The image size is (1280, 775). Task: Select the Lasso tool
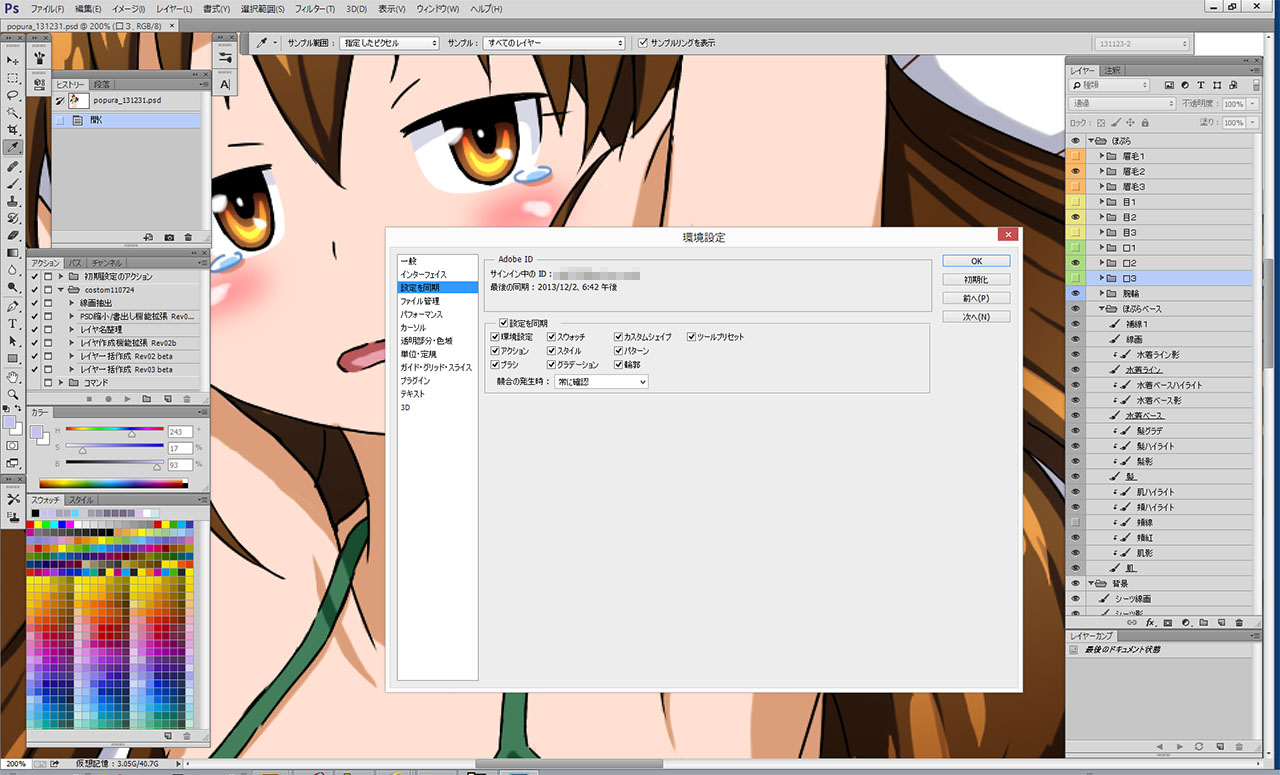coord(13,94)
